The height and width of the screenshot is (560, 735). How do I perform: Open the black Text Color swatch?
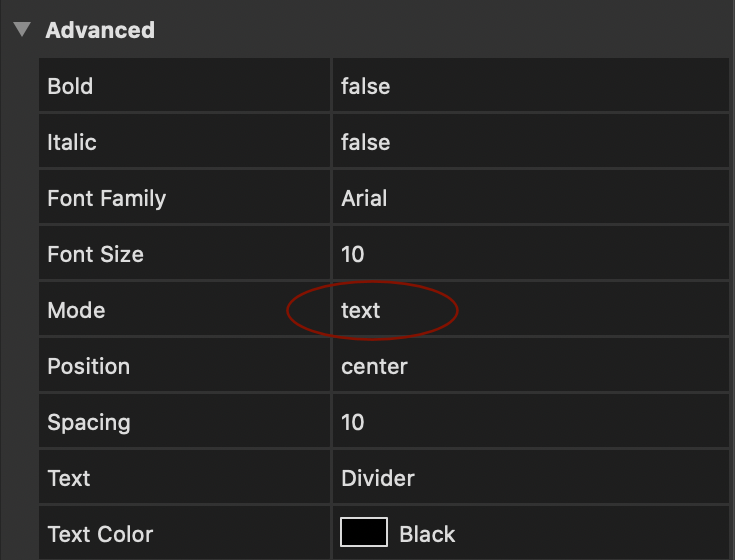[x=364, y=533]
